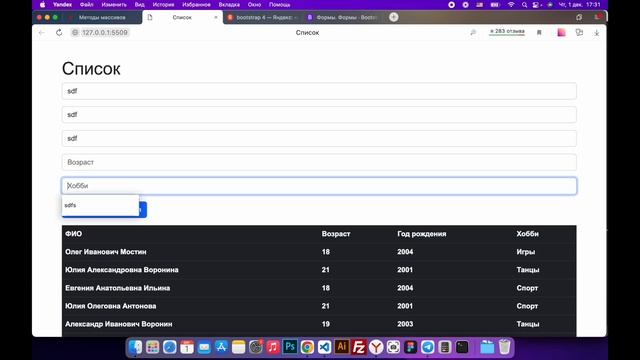640x360 pixels.
Task: Open the Избранное menu
Action: pos(196,5)
